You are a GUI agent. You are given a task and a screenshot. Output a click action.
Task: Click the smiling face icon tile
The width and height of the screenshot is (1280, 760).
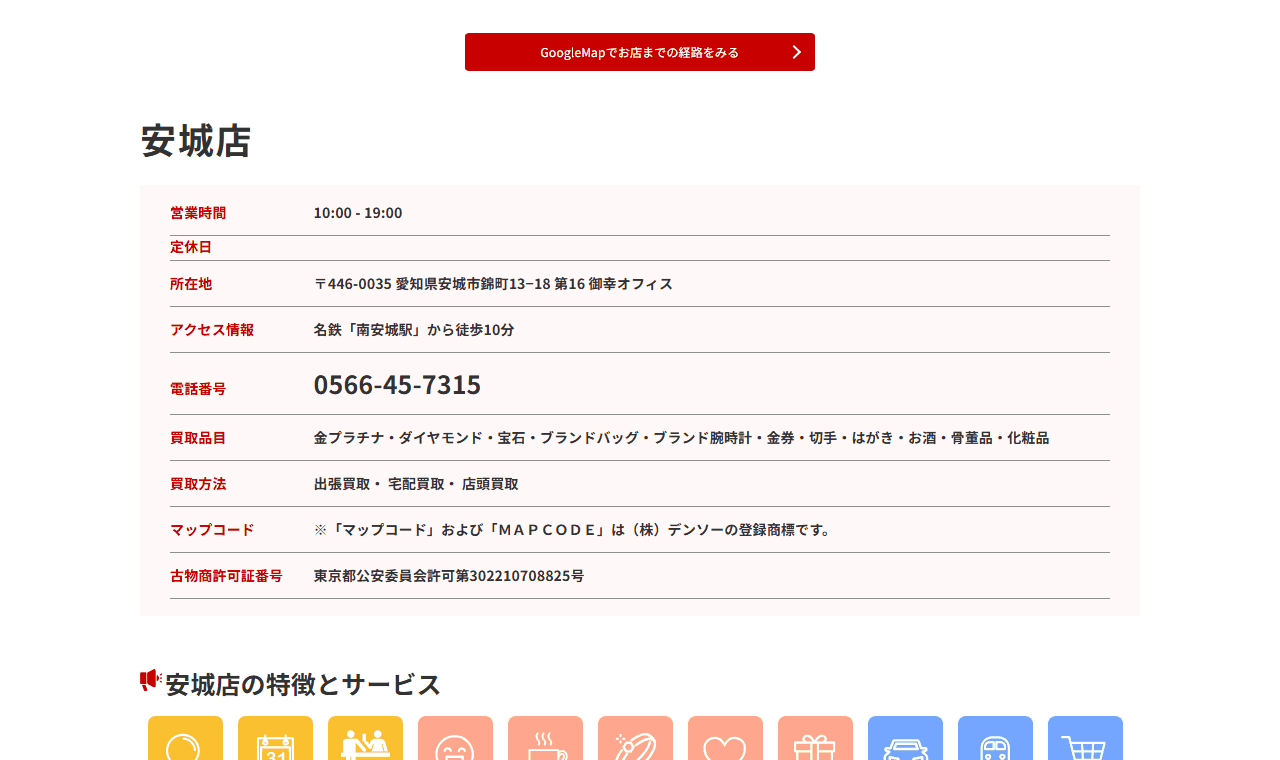[x=455, y=738]
